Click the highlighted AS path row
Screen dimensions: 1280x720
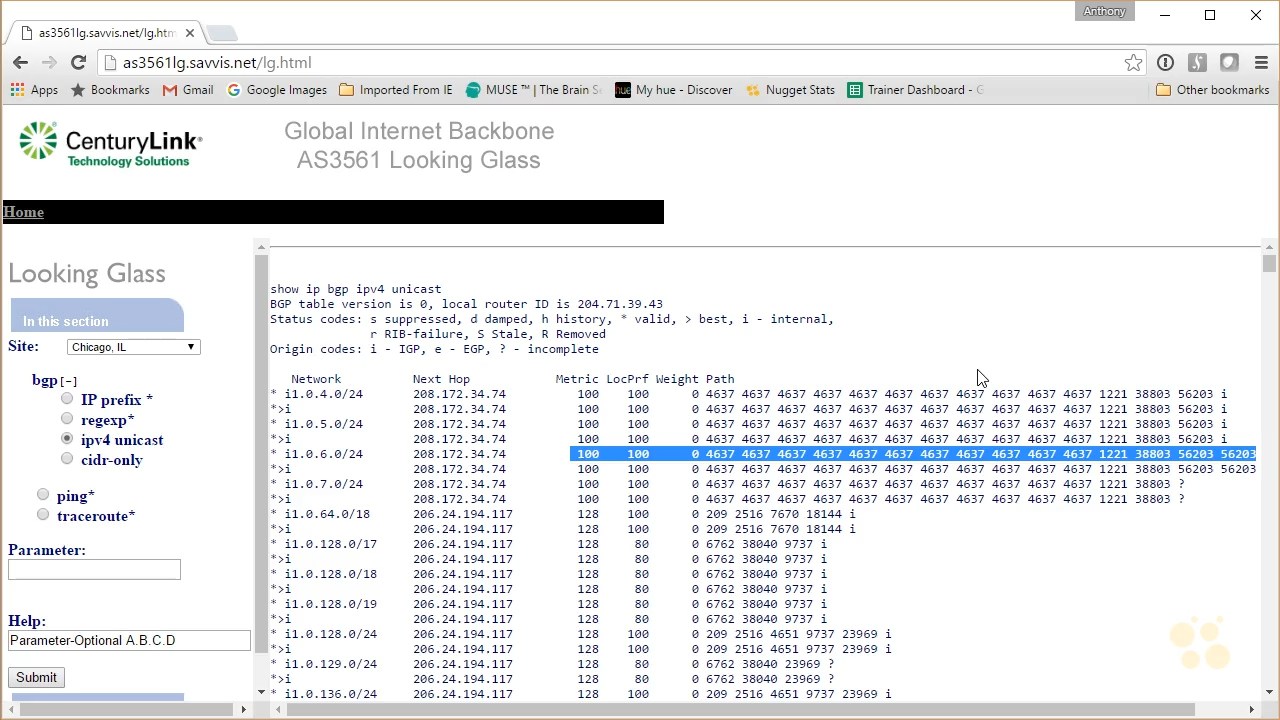point(913,454)
